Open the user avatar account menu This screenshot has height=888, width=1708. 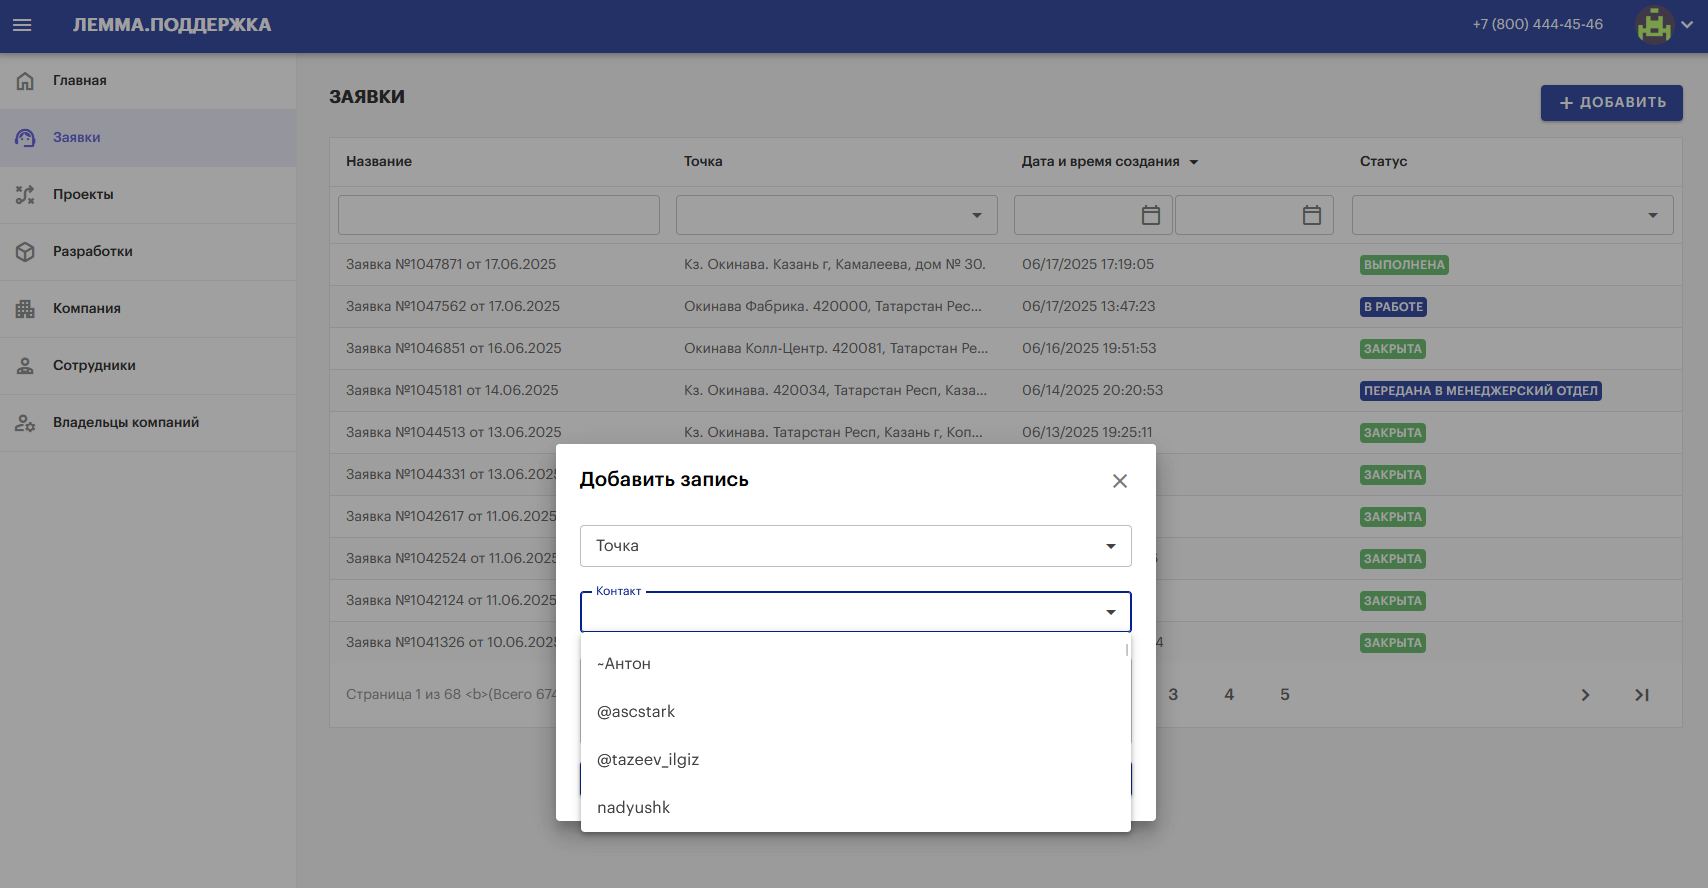1664,25
